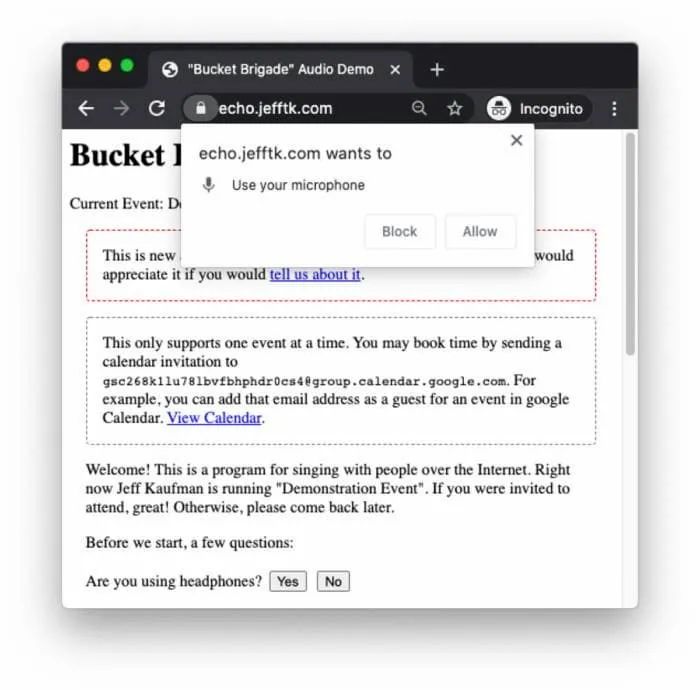Viewport: 700px width, 690px height.
Task: Open the Chrome three-dot menu
Action: [x=614, y=108]
